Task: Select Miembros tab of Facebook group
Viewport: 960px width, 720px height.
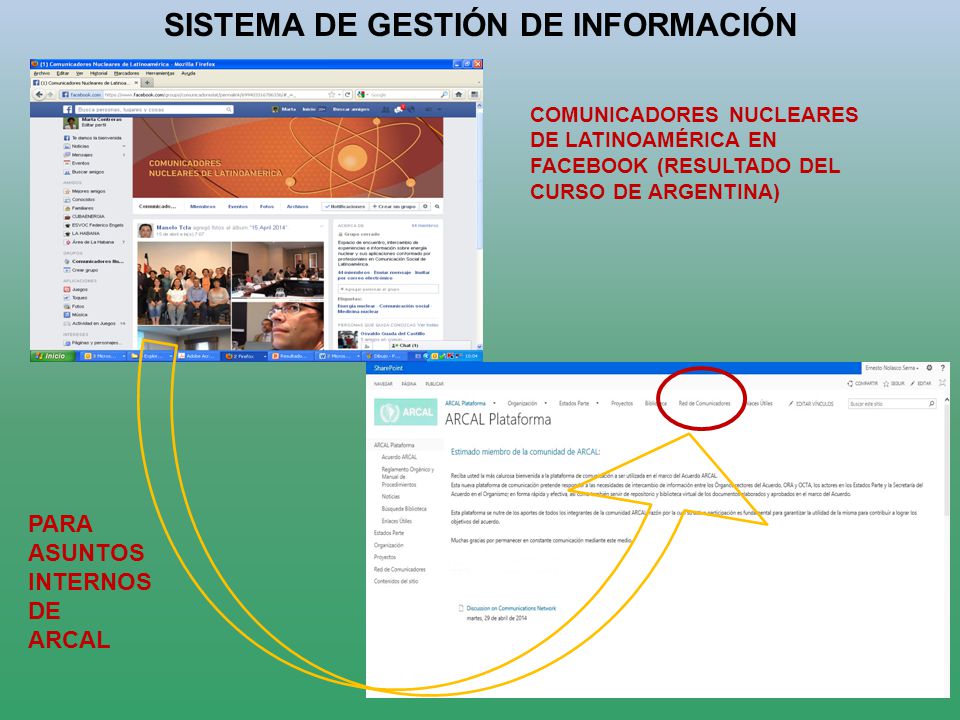Action: point(203,206)
